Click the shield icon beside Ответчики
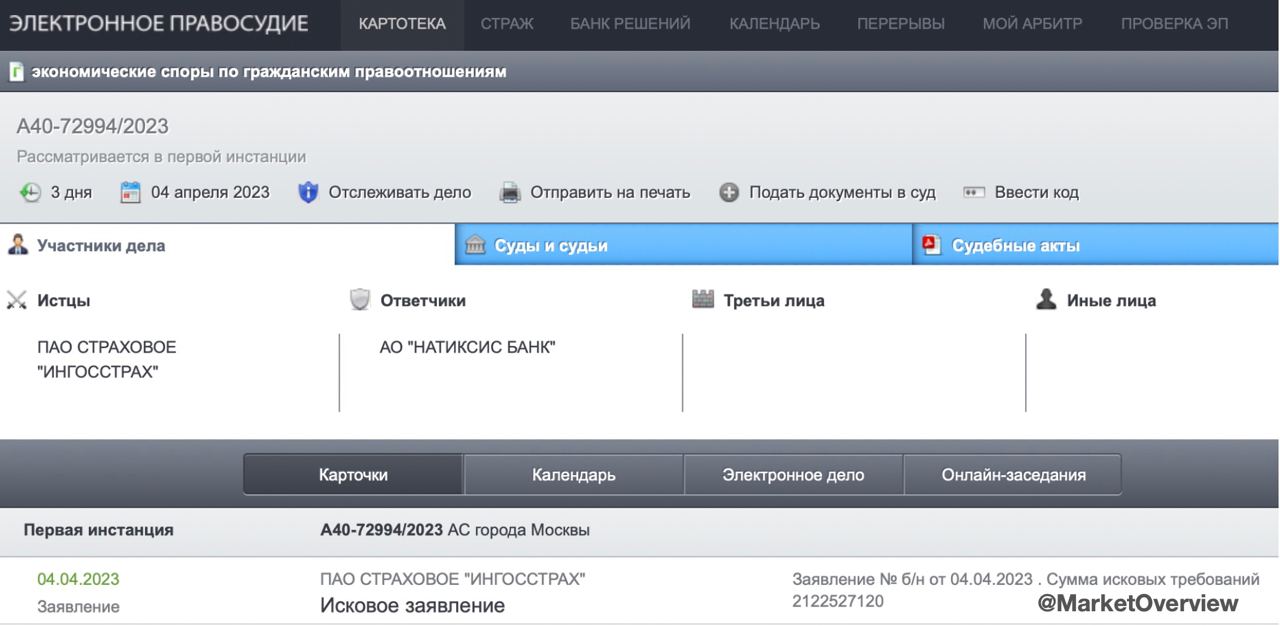Viewport: 1280px width, 626px height. [360, 300]
